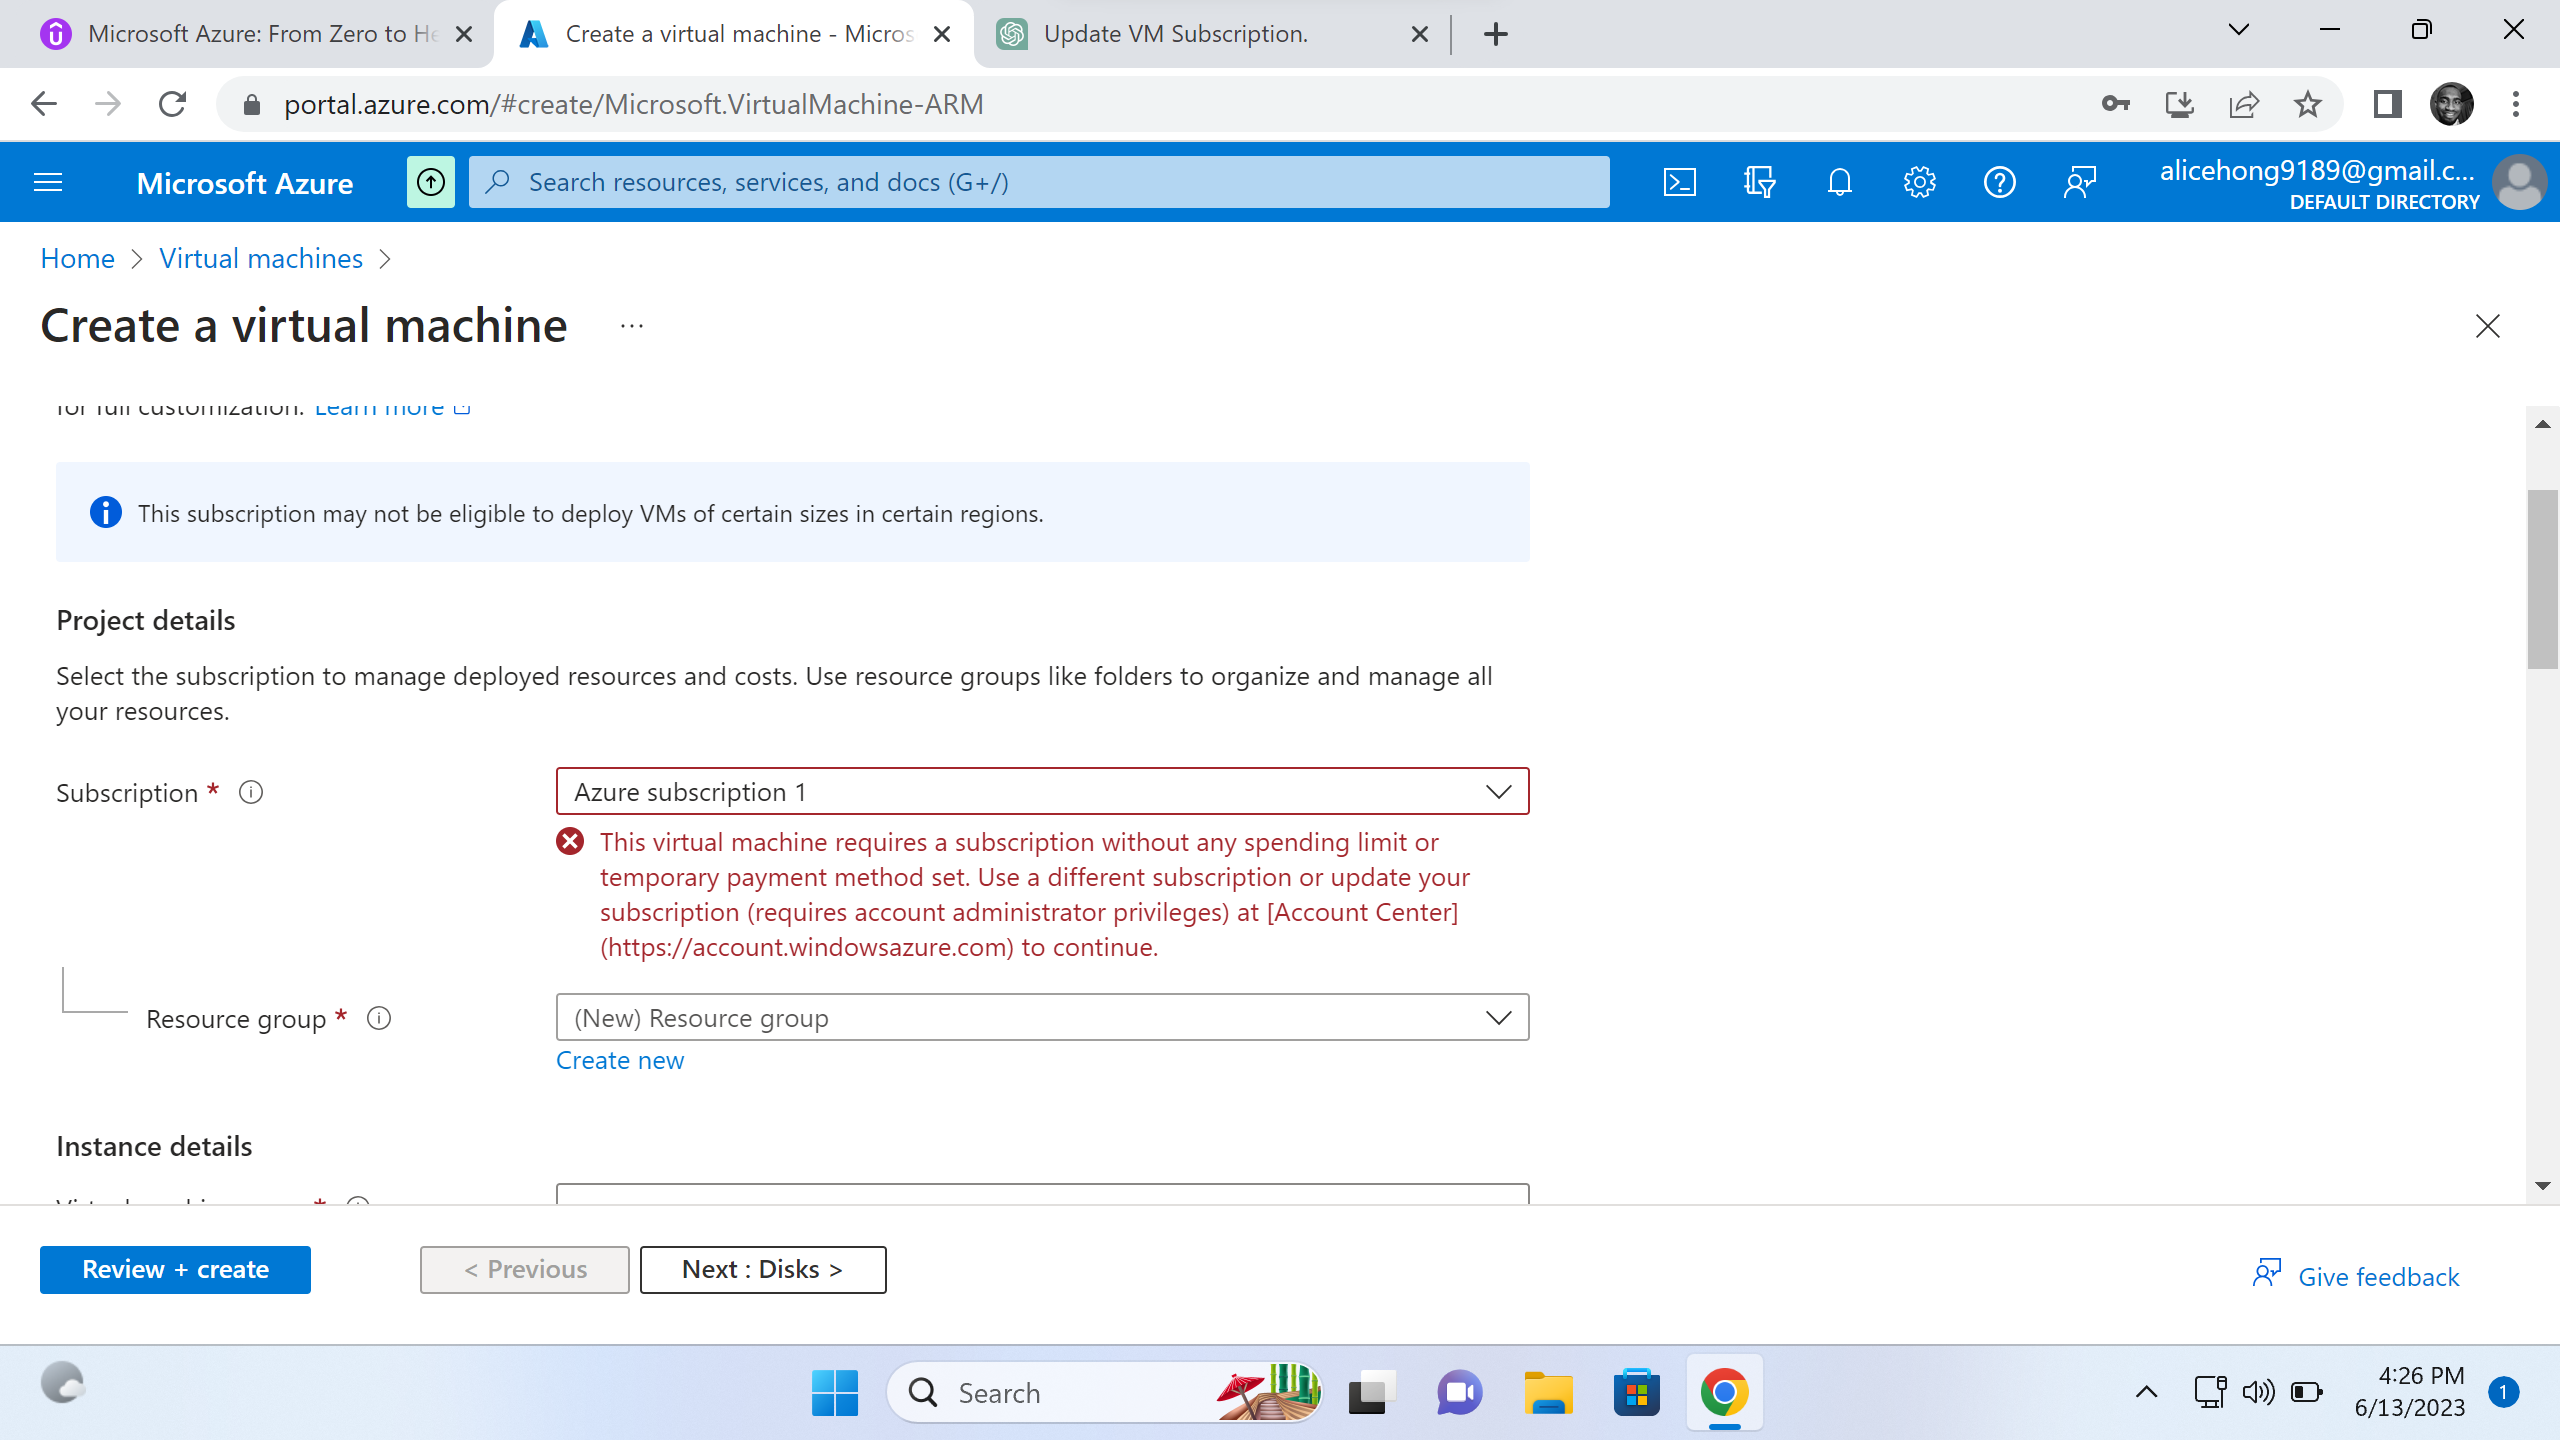Click the subscription spending limit error message text
This screenshot has width=2560, height=1440.
coord(1035,894)
